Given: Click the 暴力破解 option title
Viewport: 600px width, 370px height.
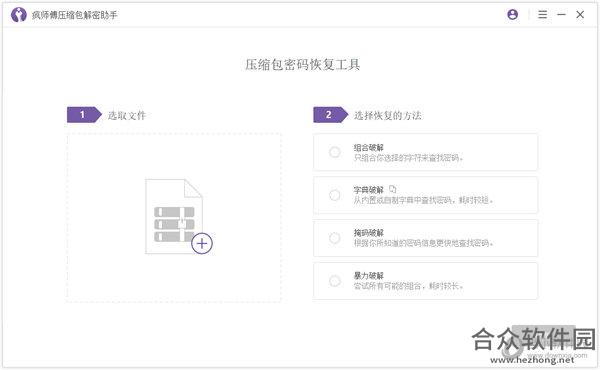Looking at the screenshot, I should [368, 275].
